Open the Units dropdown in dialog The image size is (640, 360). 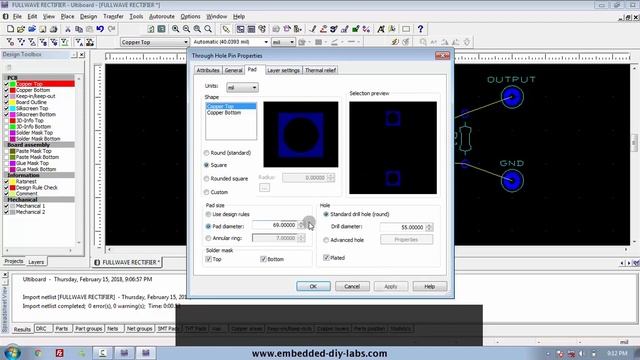pyautogui.click(x=242, y=87)
